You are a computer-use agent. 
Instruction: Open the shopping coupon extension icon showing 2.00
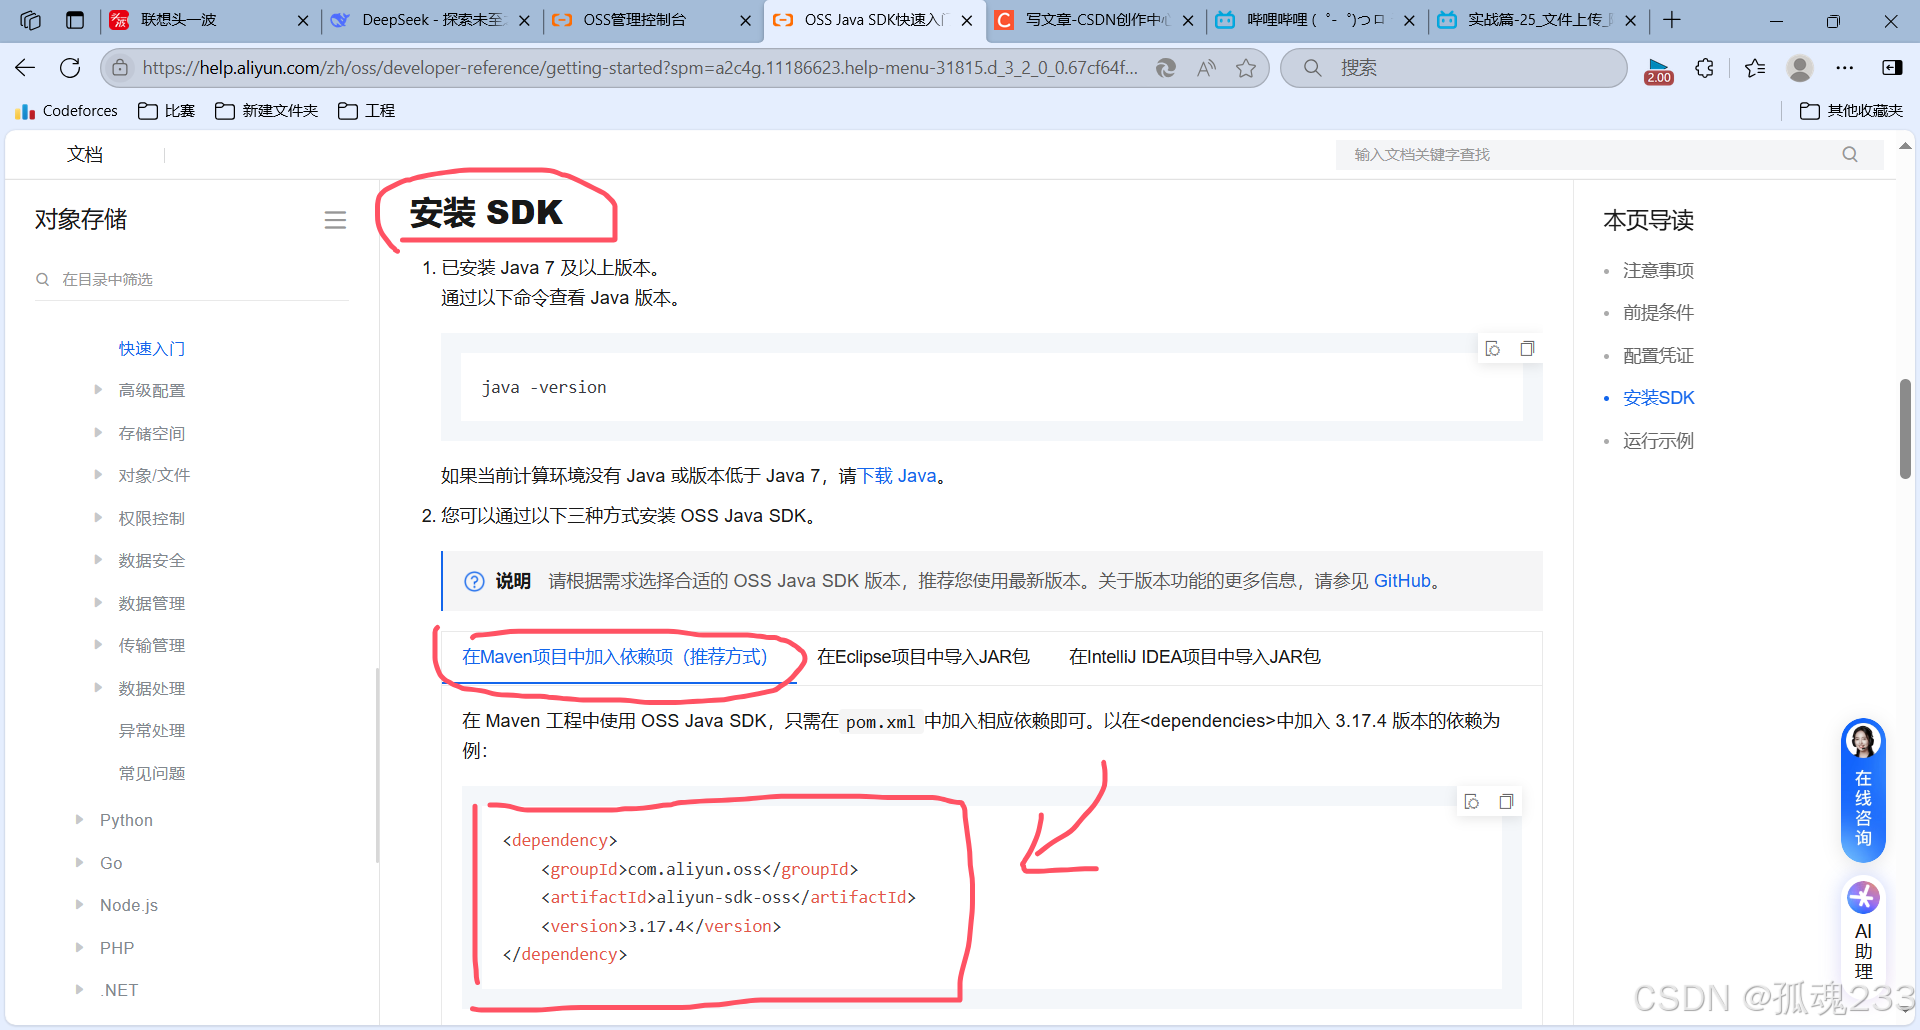click(1659, 70)
